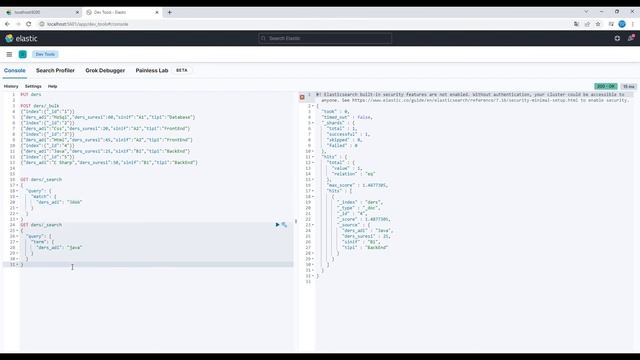The height and width of the screenshot is (360, 640).
Task: Open the console Help
Action: pyautogui.click(x=53, y=87)
